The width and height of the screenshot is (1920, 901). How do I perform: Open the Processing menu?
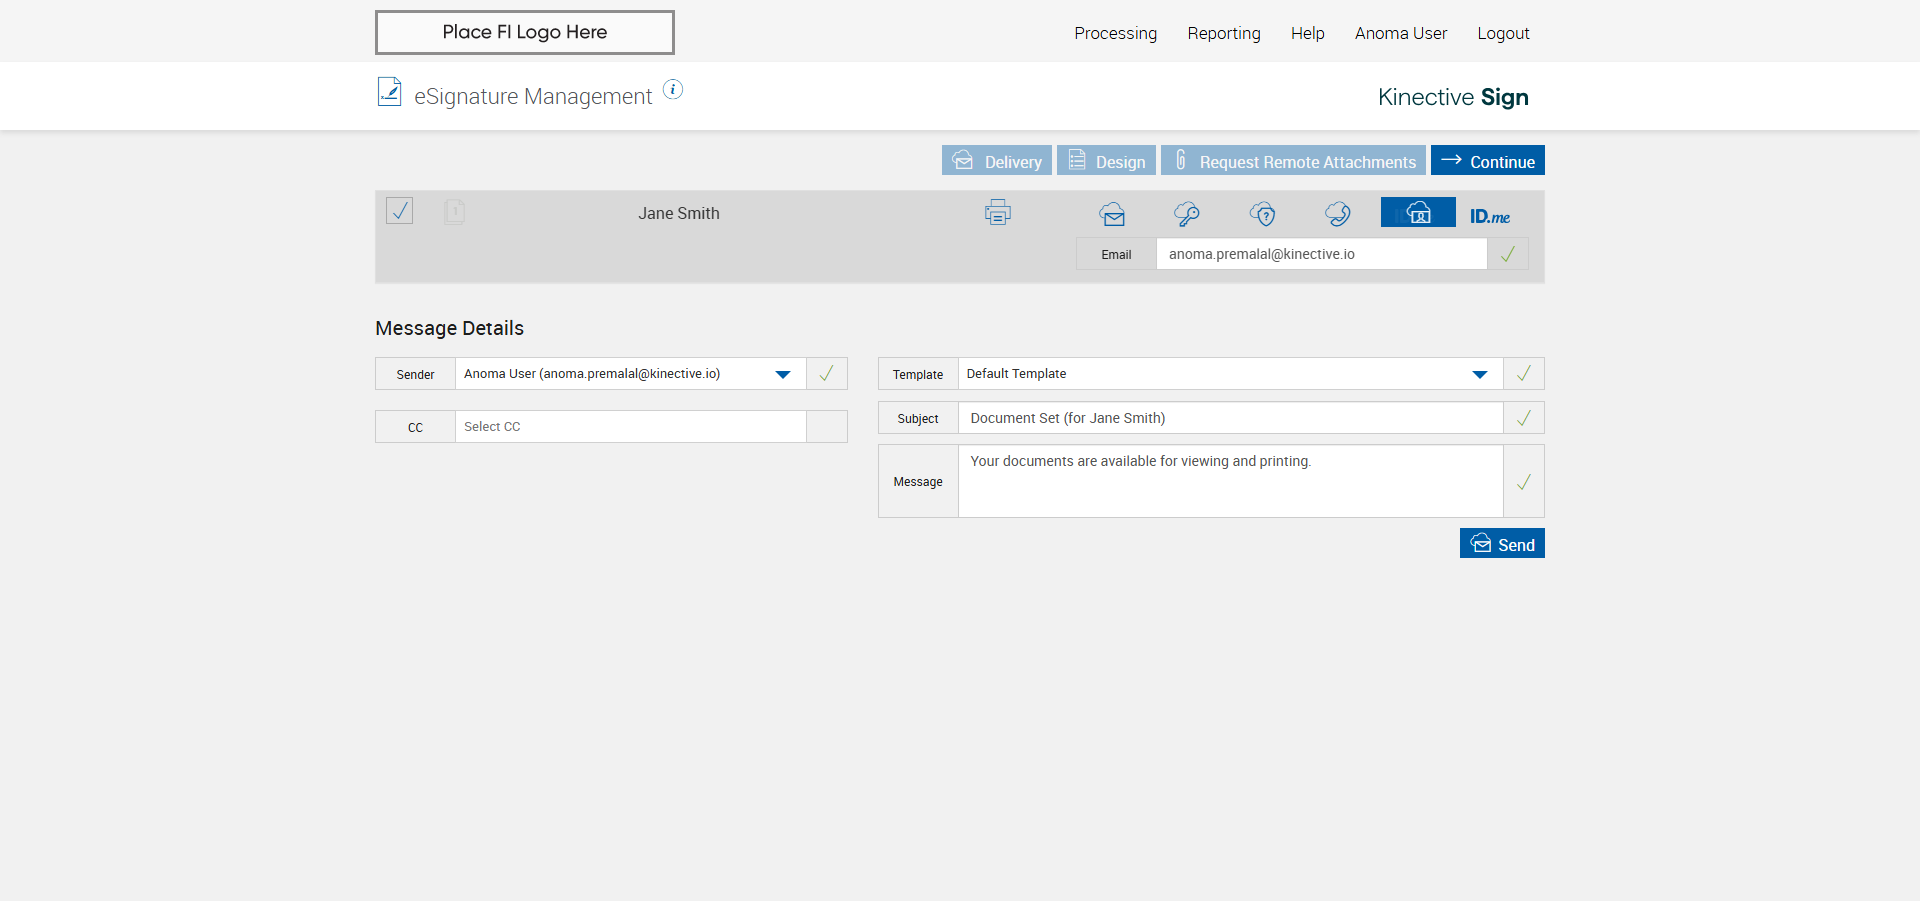click(1115, 33)
